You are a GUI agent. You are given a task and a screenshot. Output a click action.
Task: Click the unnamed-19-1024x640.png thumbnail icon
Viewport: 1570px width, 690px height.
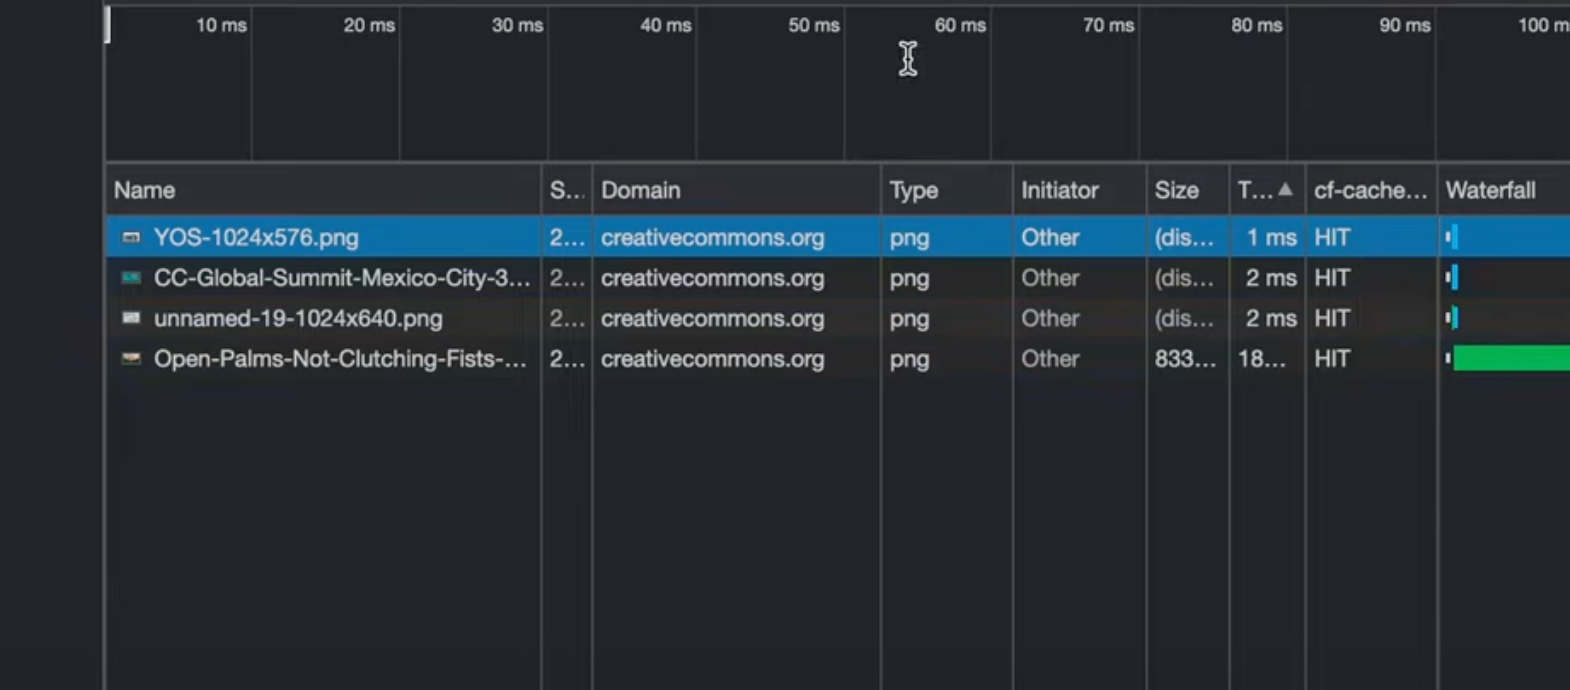(131, 318)
